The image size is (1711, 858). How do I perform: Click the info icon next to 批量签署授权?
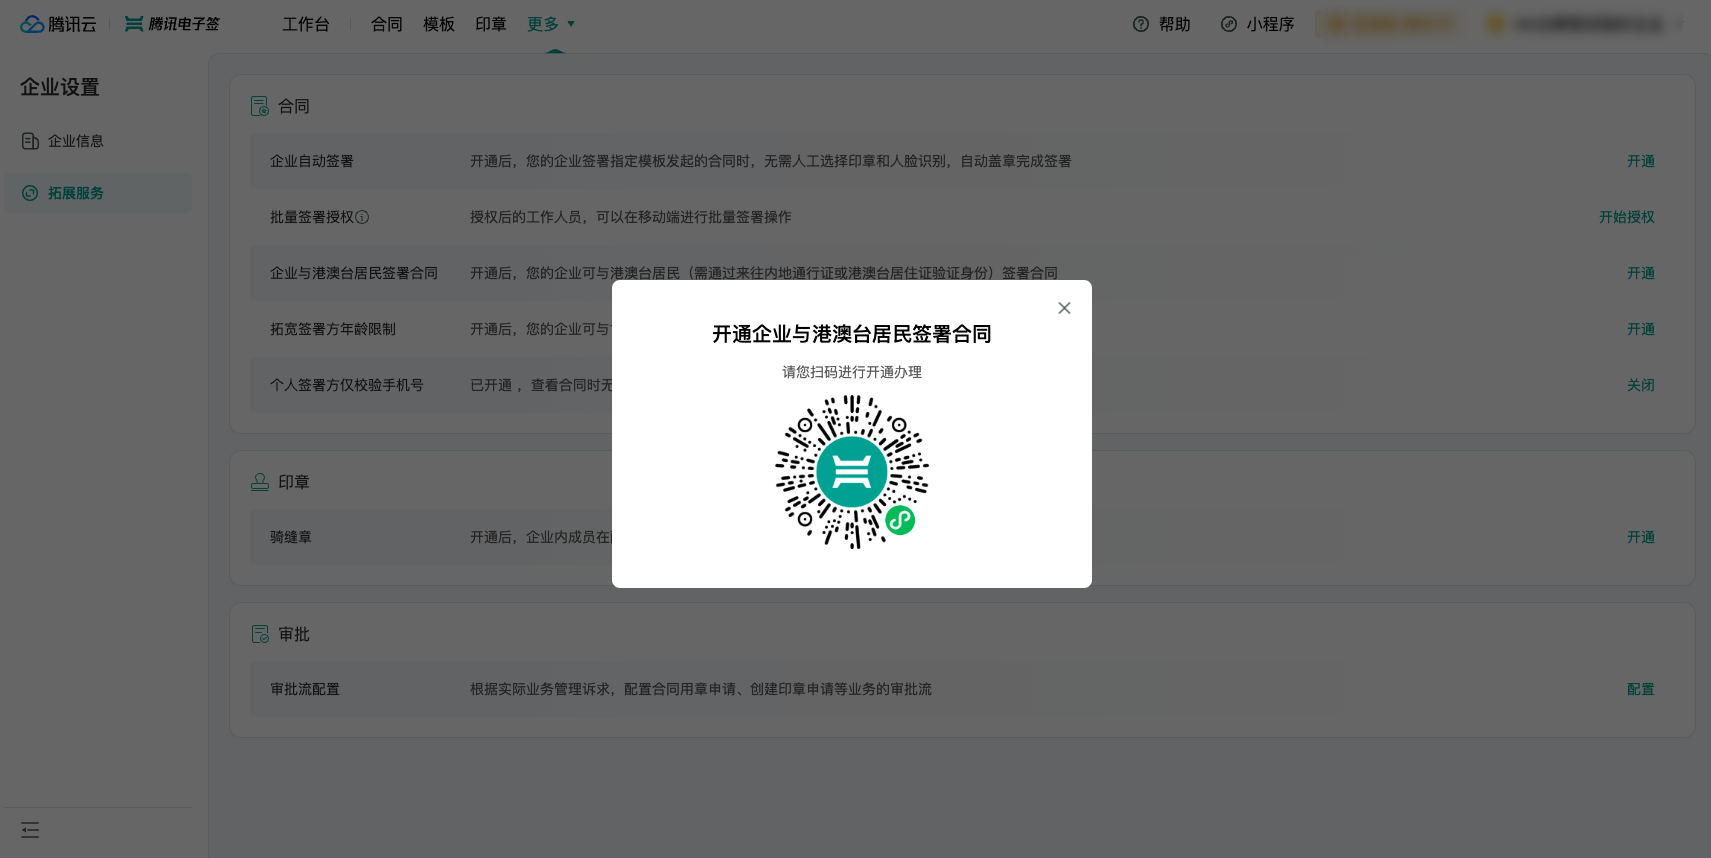coord(362,217)
